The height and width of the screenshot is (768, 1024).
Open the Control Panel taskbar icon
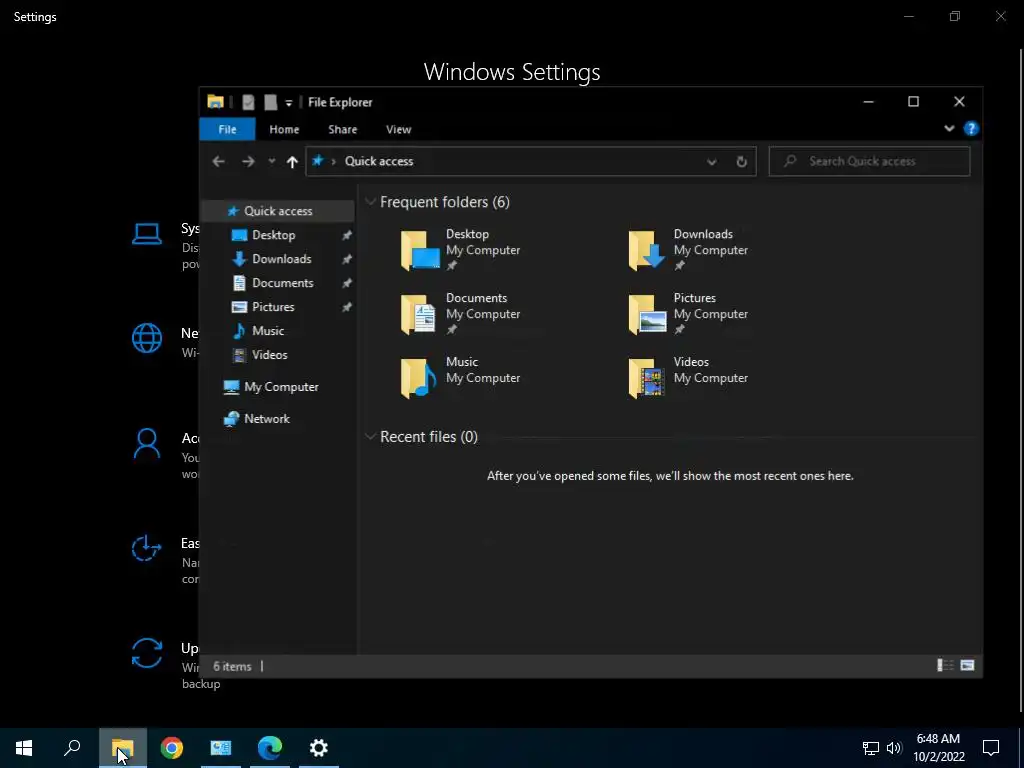point(221,748)
